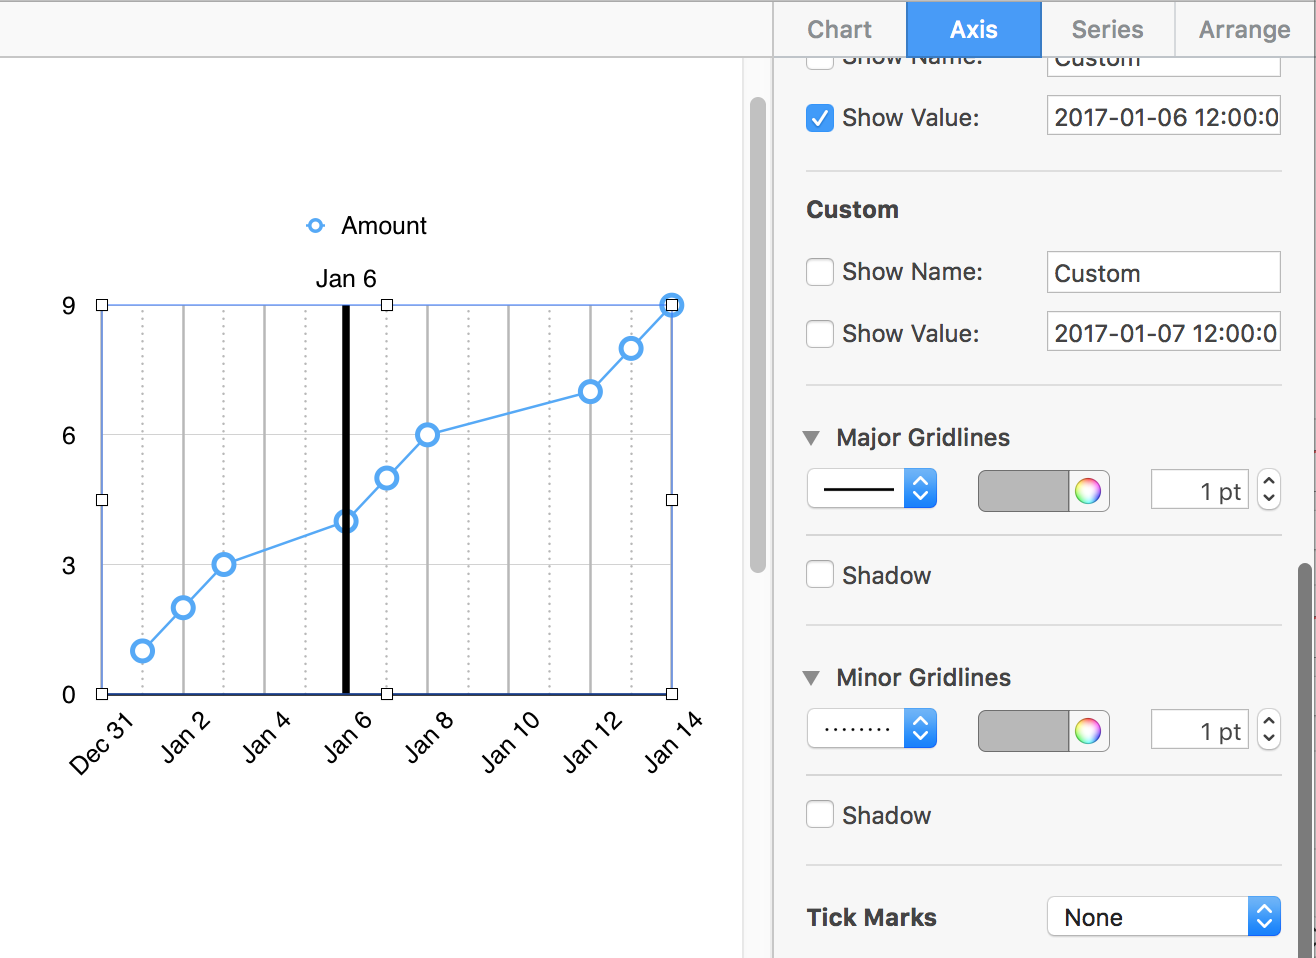Click the 2017-01-07 custom value field

pos(1163,332)
